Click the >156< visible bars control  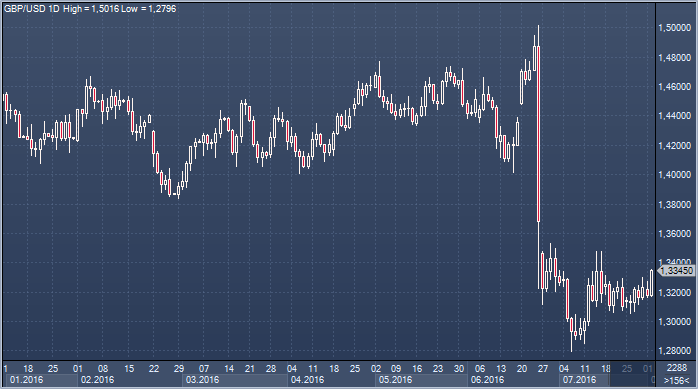[x=677, y=381]
